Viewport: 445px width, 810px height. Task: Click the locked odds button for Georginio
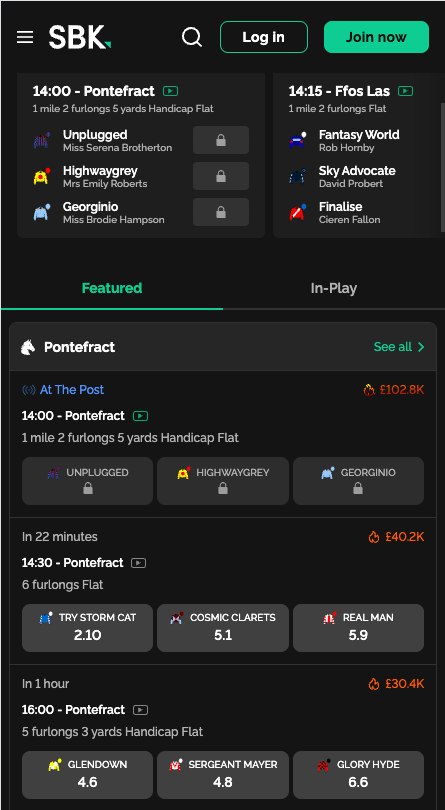coord(221,212)
